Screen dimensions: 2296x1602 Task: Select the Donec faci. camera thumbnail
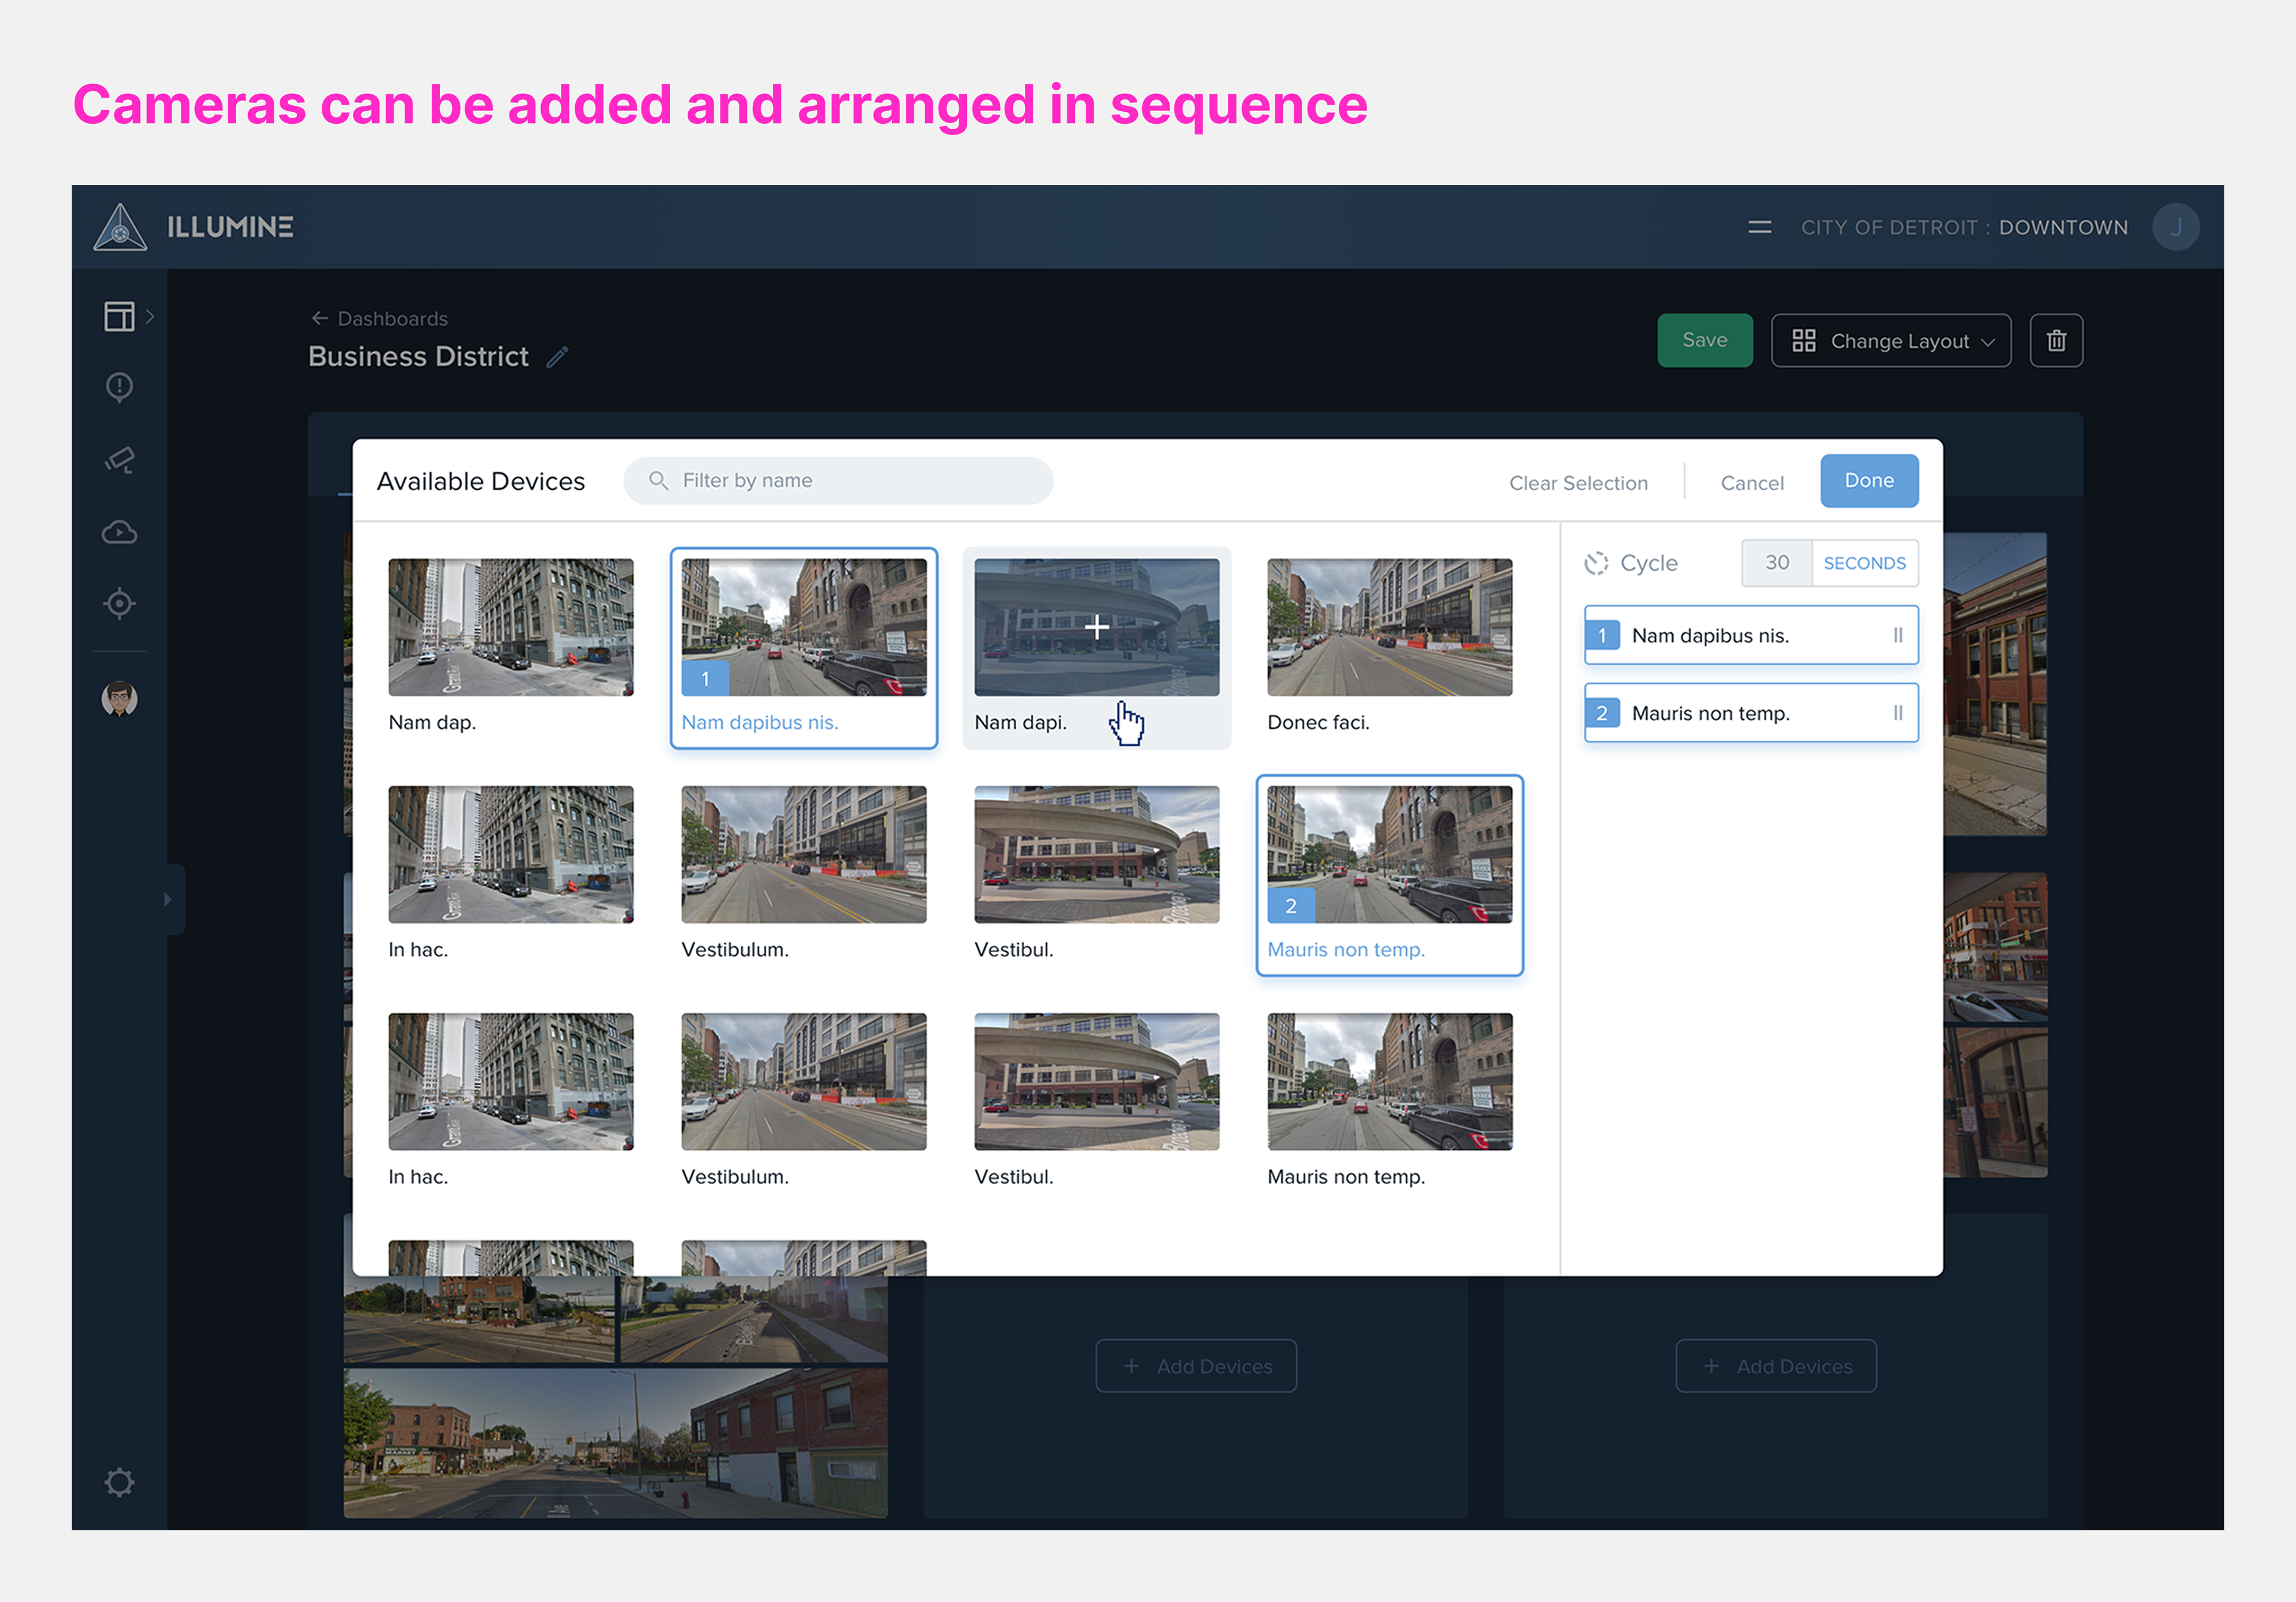coord(1389,627)
